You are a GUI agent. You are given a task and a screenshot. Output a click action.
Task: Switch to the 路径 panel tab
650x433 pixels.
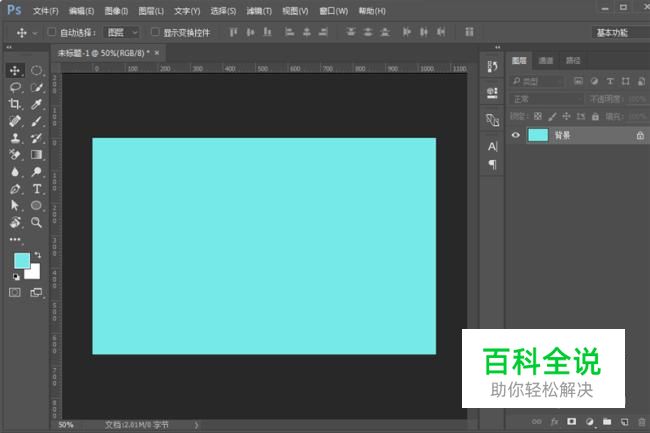tap(572, 60)
